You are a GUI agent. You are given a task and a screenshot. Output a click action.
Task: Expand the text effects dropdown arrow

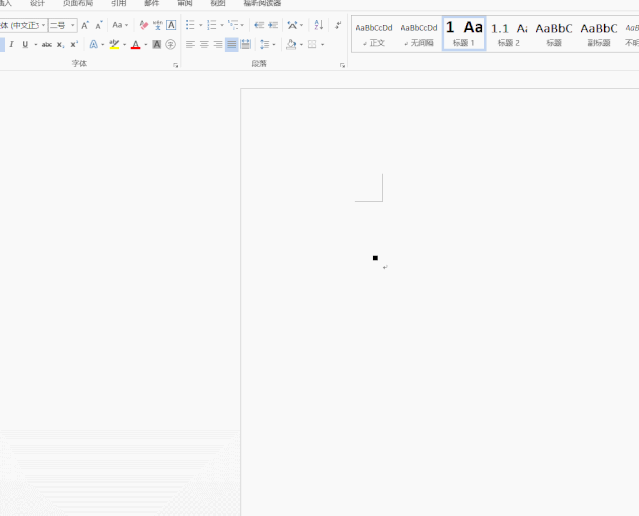[103, 44]
